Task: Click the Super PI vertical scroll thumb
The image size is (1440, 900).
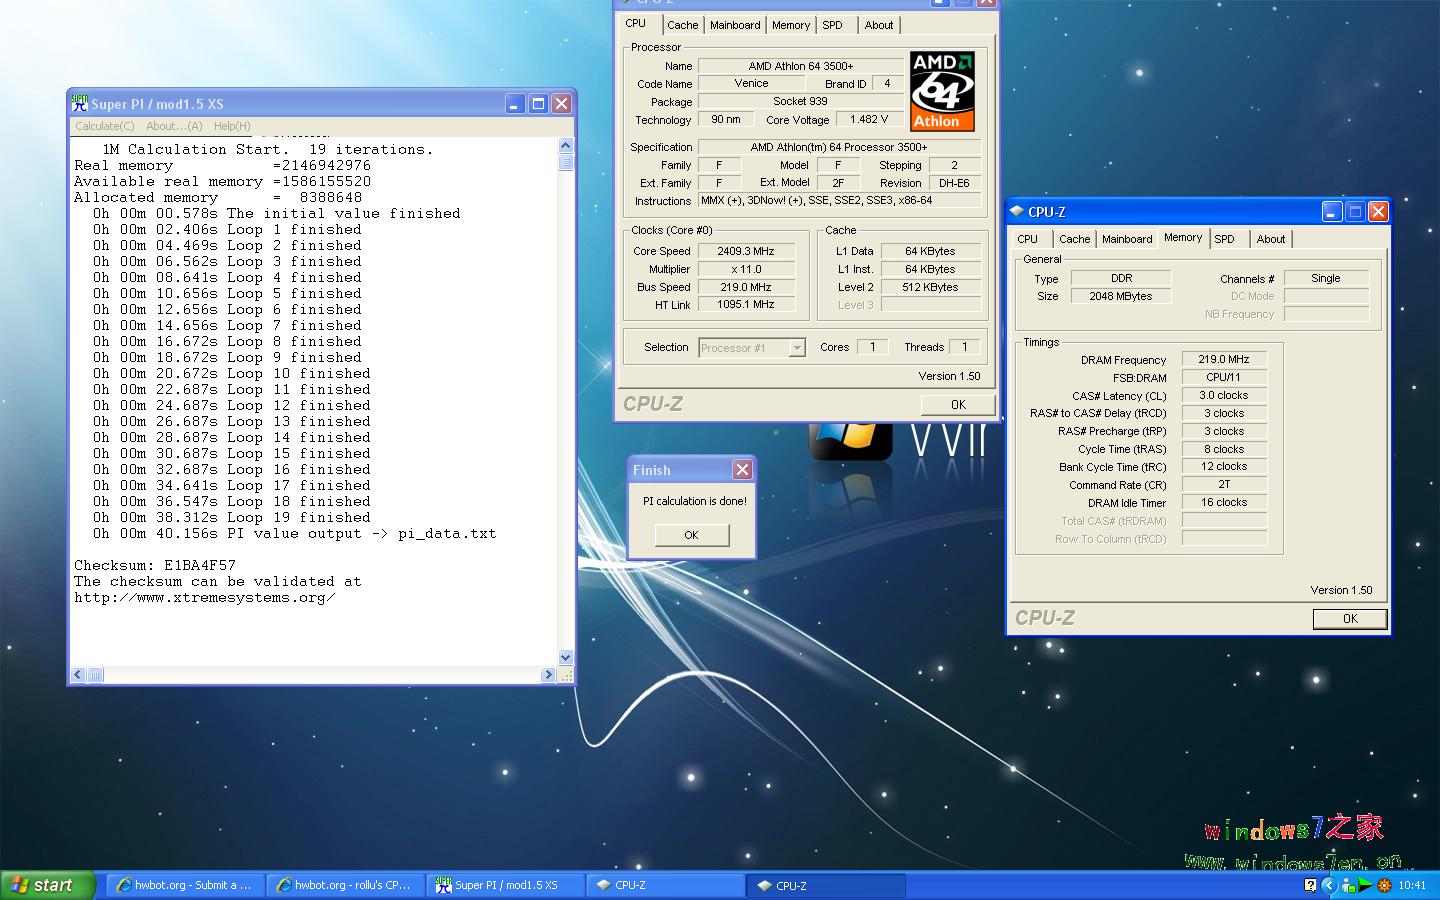Action: (566, 162)
